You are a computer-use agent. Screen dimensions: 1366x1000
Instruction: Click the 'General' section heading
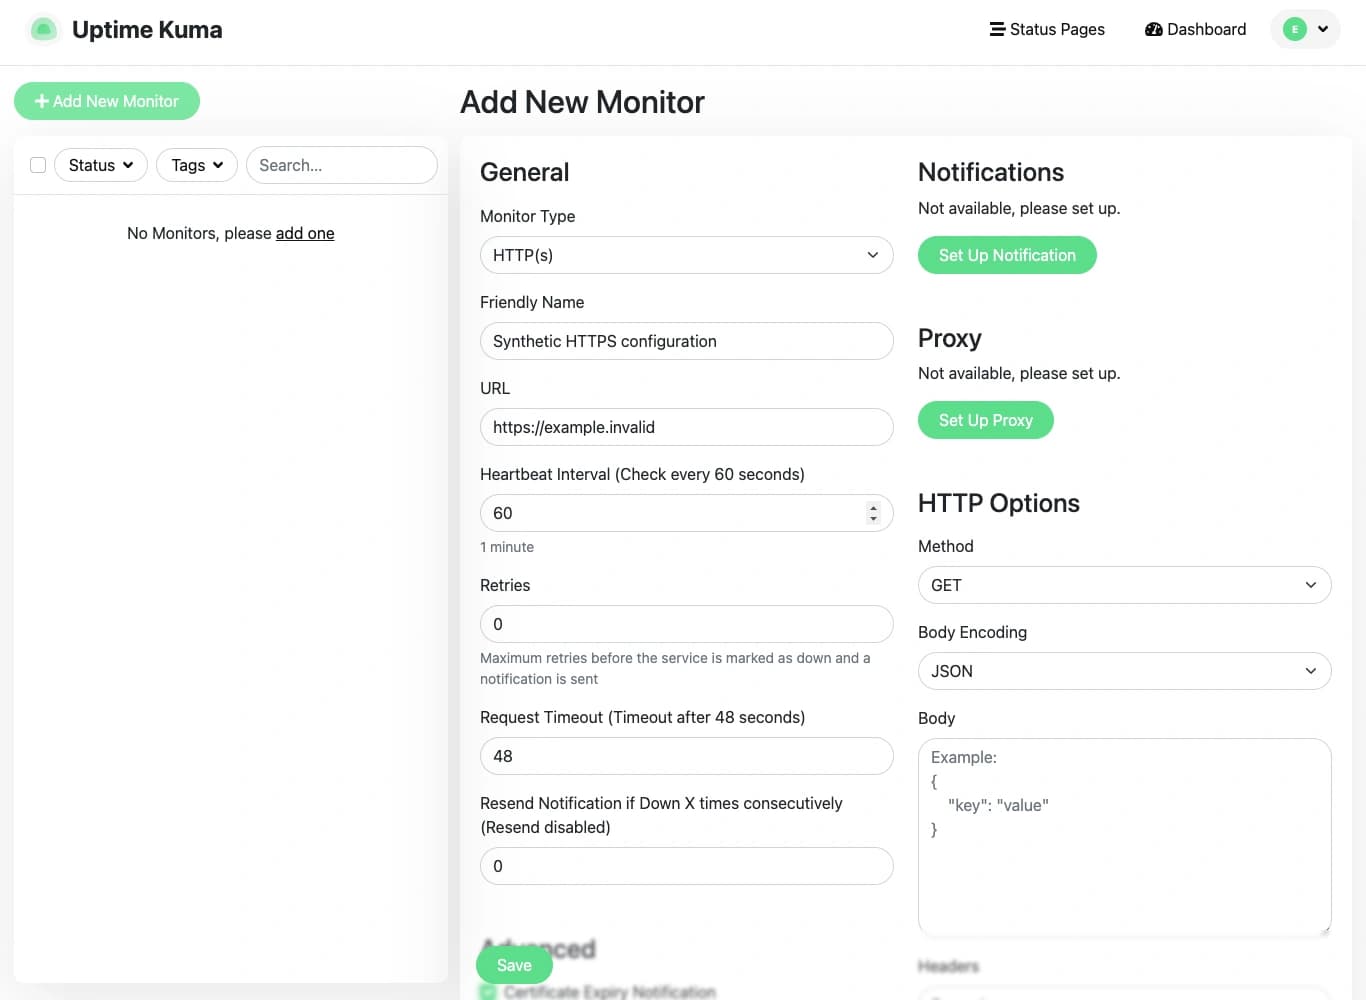click(x=525, y=172)
